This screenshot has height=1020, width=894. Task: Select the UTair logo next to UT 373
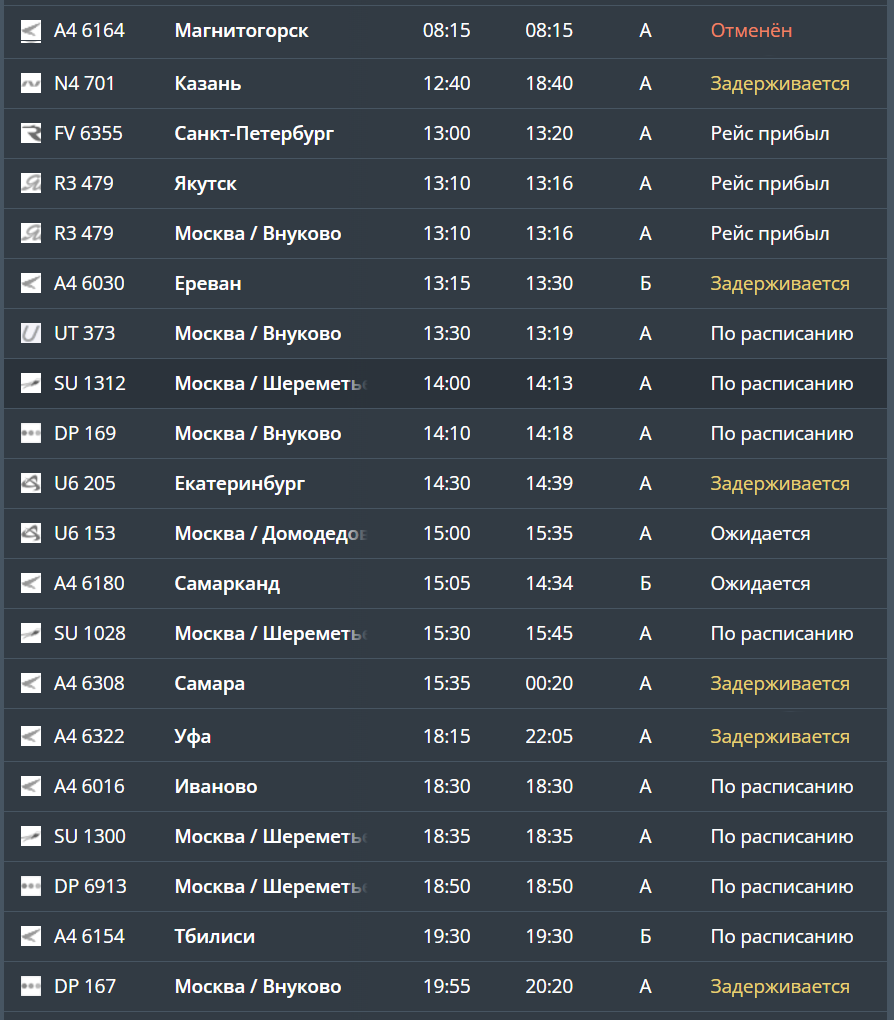[x=31, y=334]
